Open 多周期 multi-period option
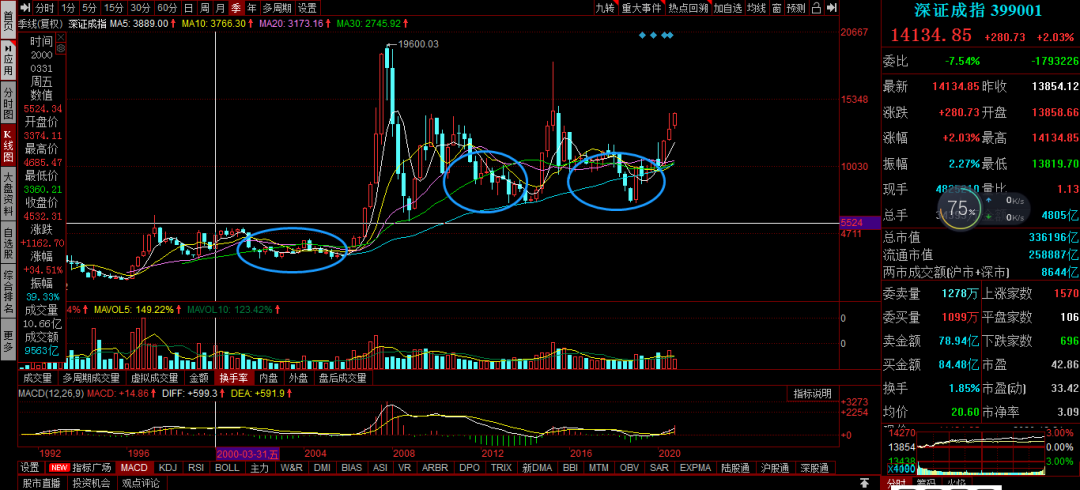 (277, 8)
